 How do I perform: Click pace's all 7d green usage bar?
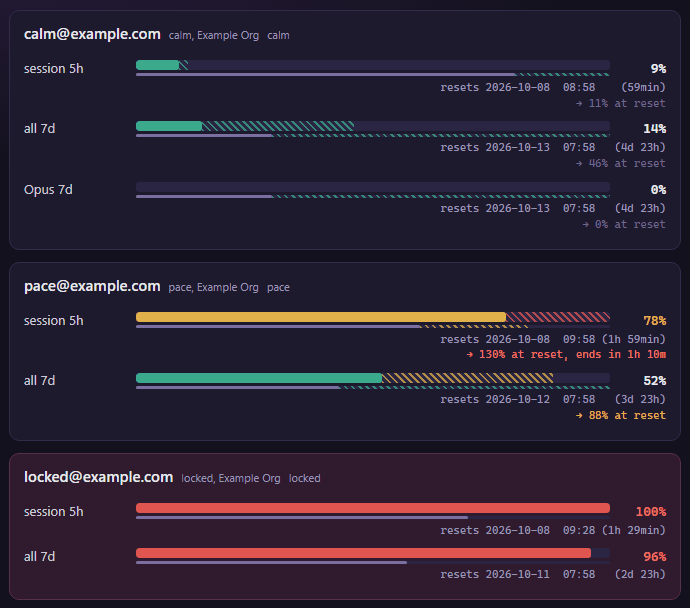pyautogui.click(x=259, y=378)
